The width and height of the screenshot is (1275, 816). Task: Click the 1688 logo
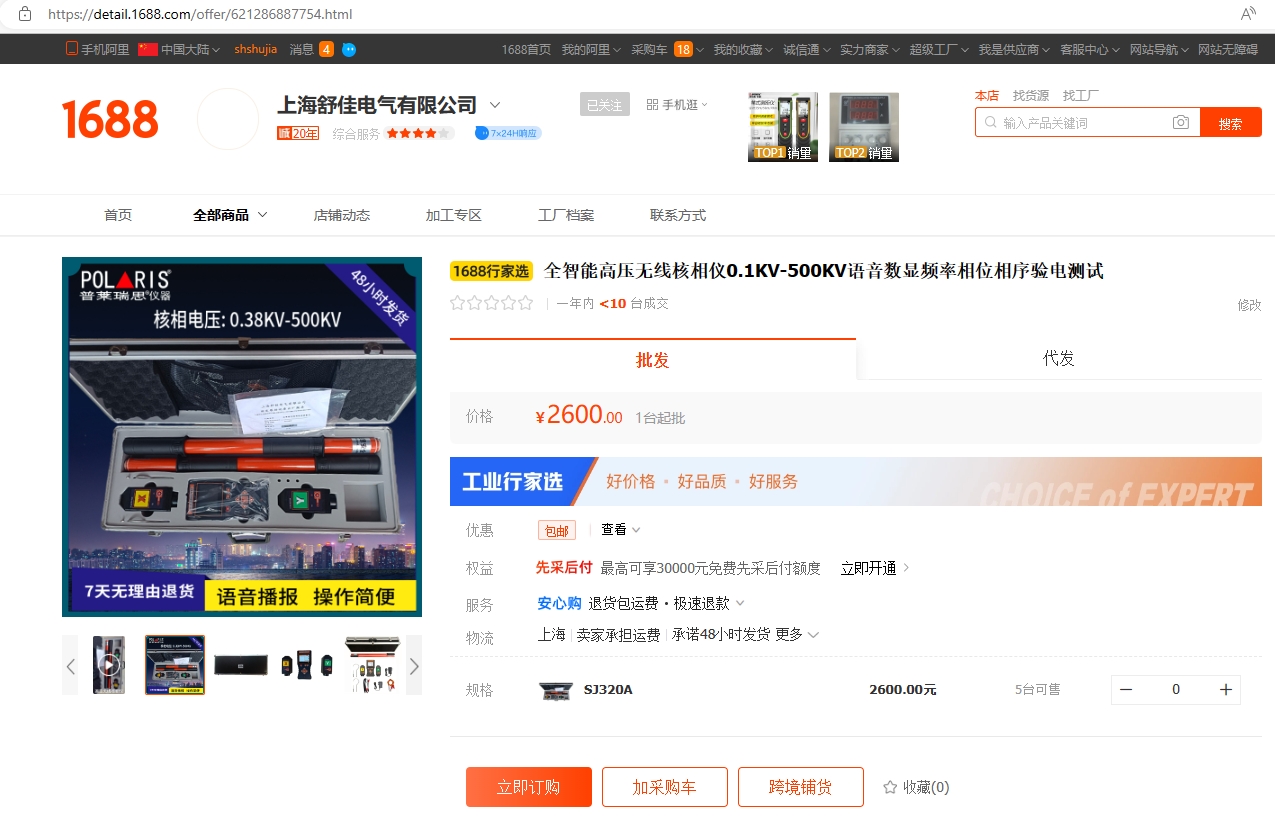point(108,118)
